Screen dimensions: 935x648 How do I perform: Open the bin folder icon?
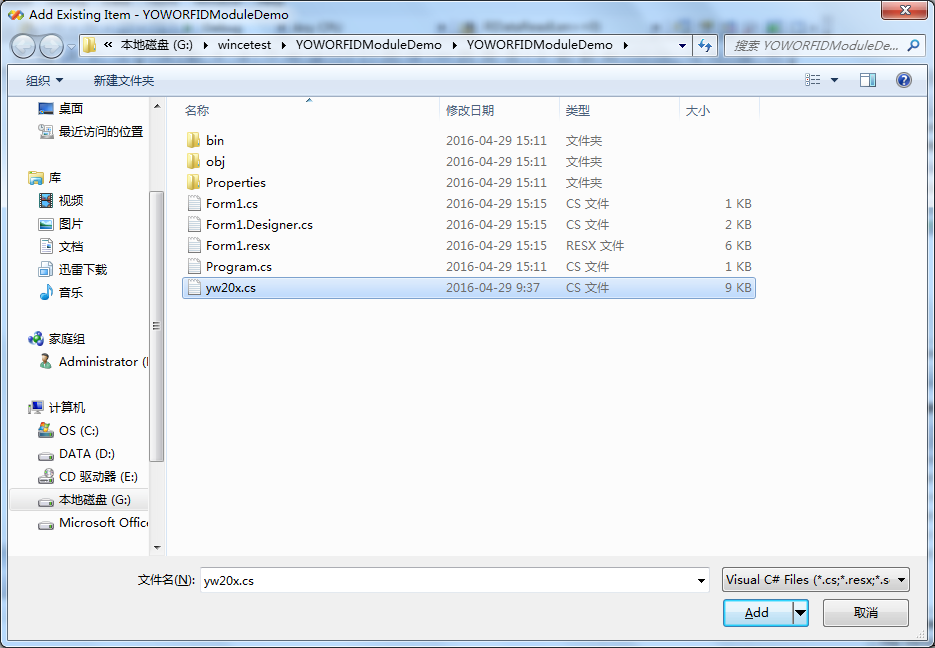pyautogui.click(x=194, y=141)
